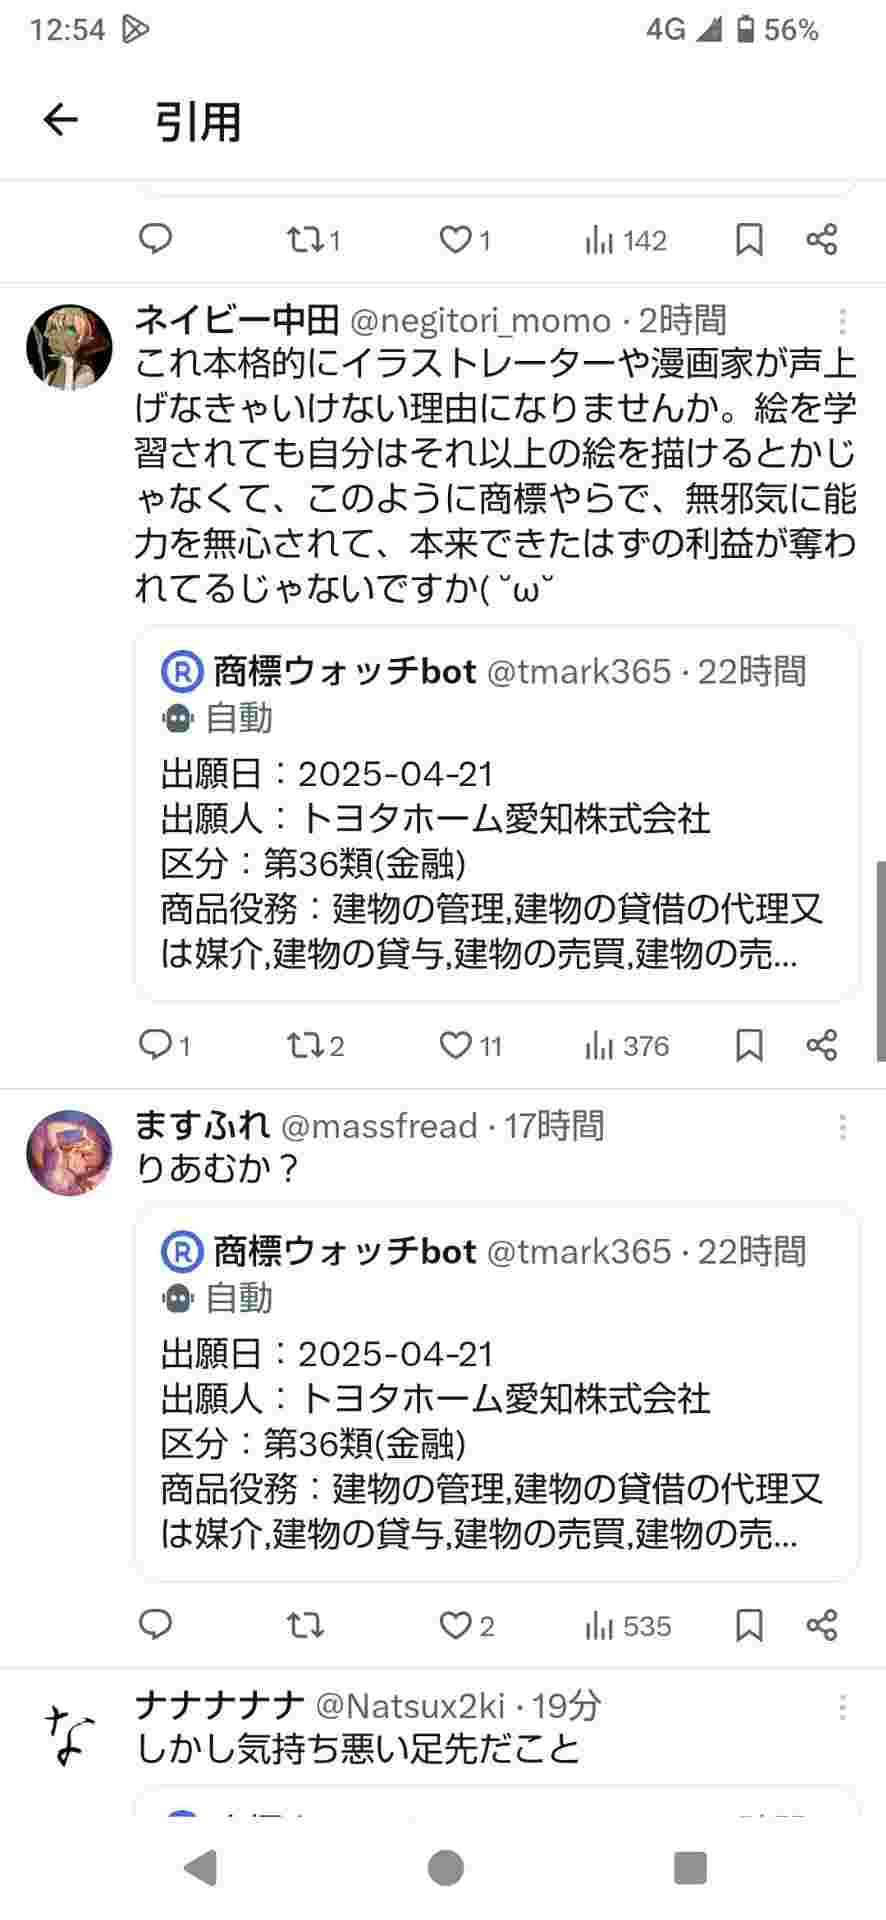Open more options for ますふれ's post
The width and height of the screenshot is (886, 1920).
(843, 1127)
